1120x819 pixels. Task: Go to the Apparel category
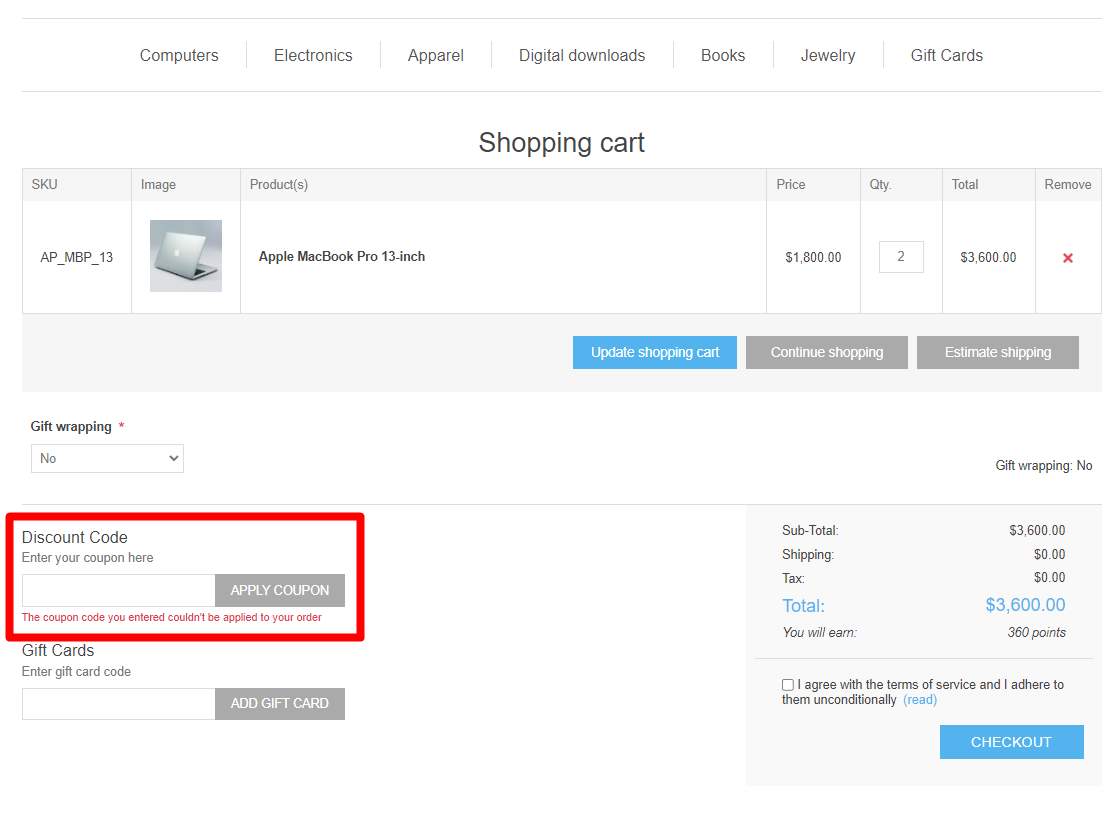click(x=436, y=56)
